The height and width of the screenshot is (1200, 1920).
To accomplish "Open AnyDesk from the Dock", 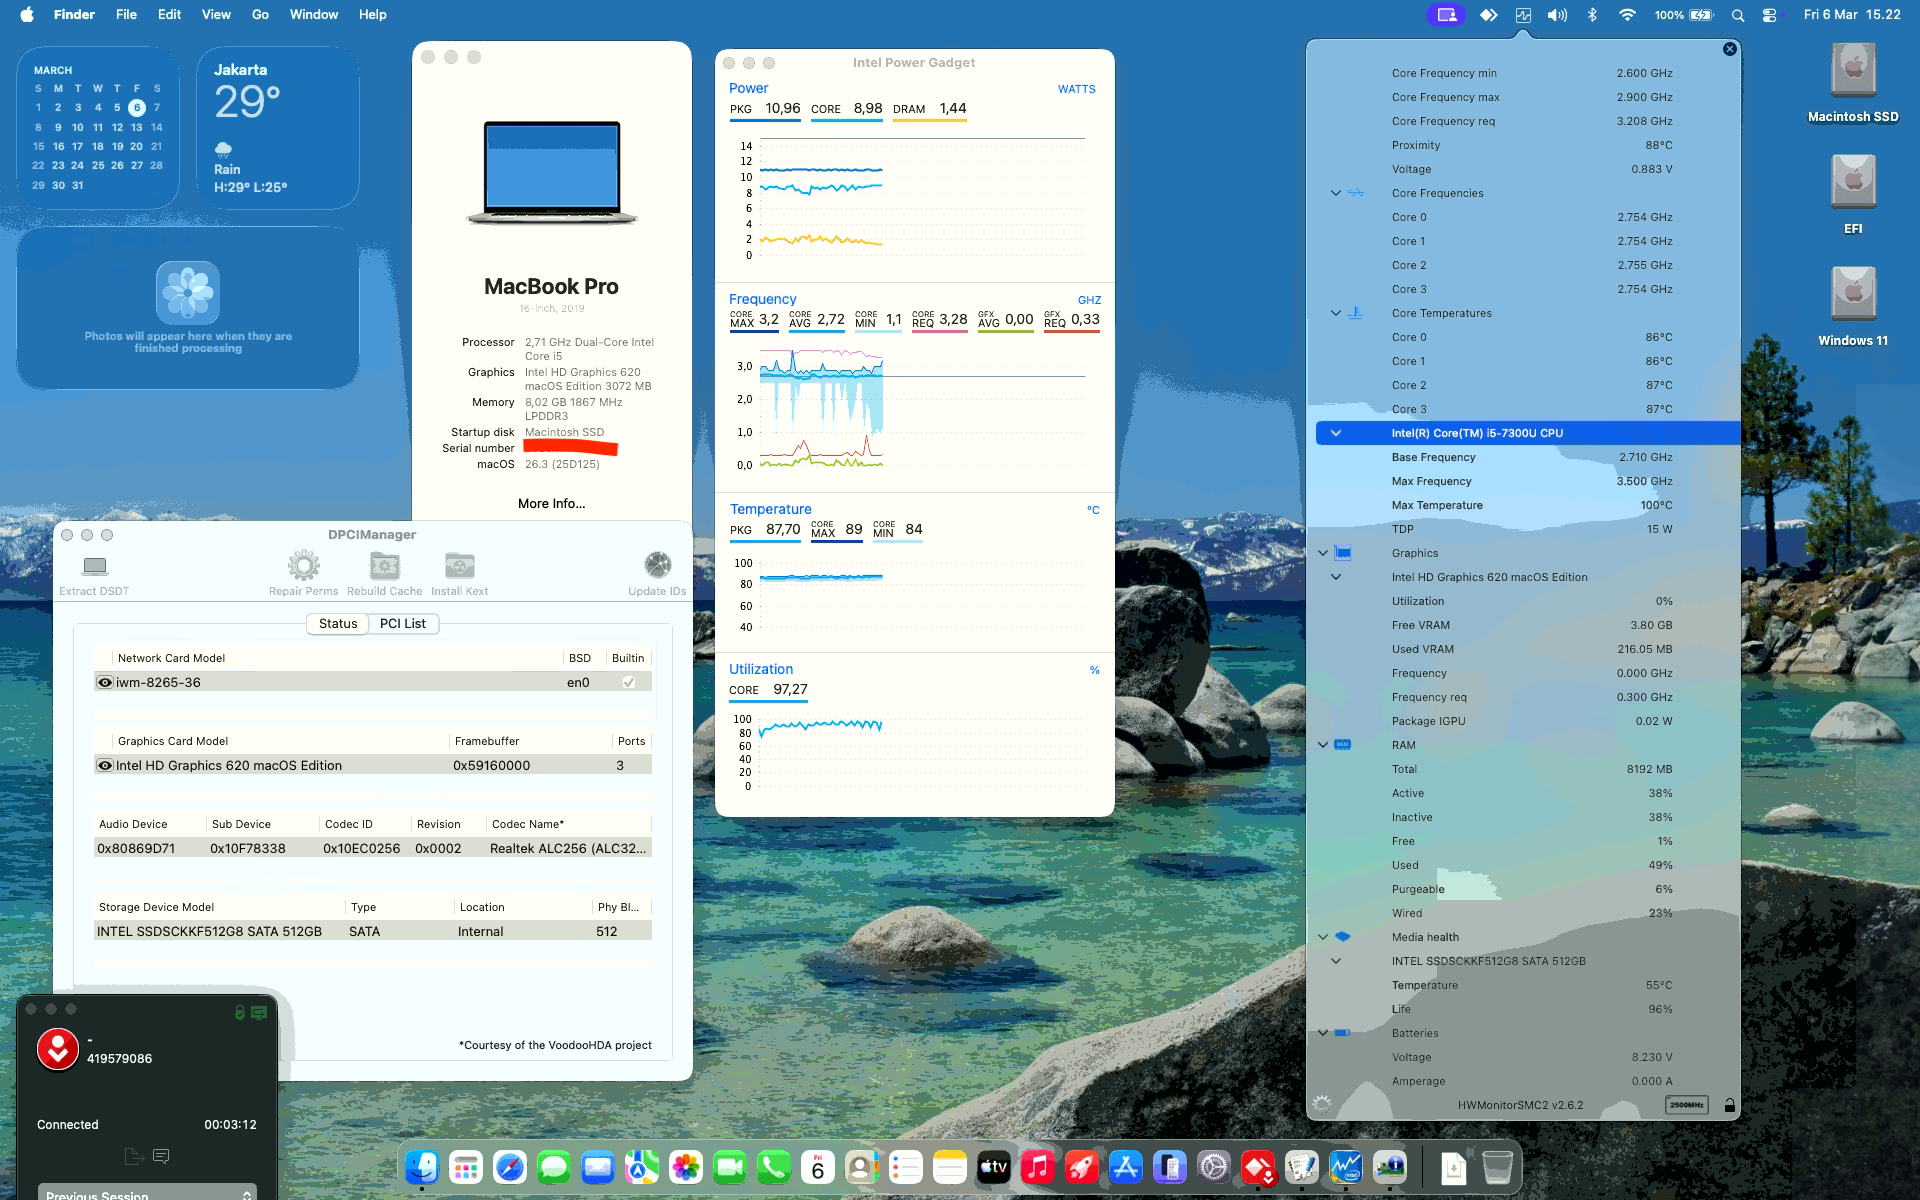I will click(1257, 1167).
